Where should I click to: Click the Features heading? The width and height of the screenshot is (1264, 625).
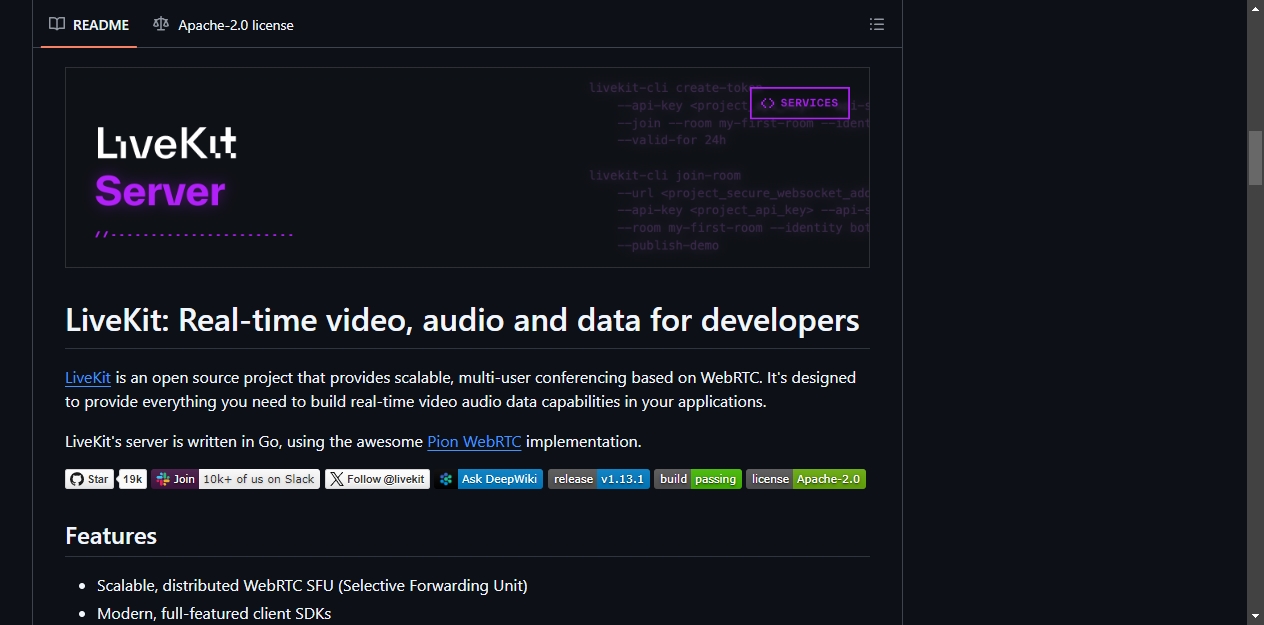(111, 536)
